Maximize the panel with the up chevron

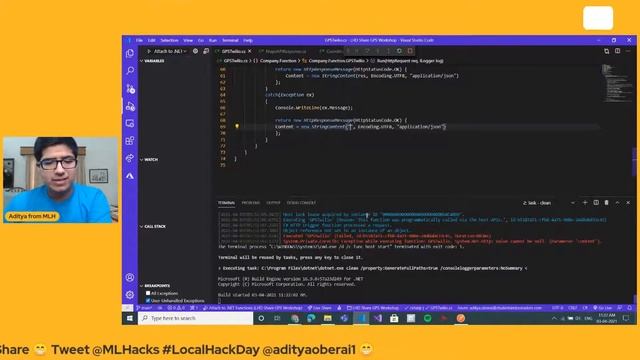617,202
